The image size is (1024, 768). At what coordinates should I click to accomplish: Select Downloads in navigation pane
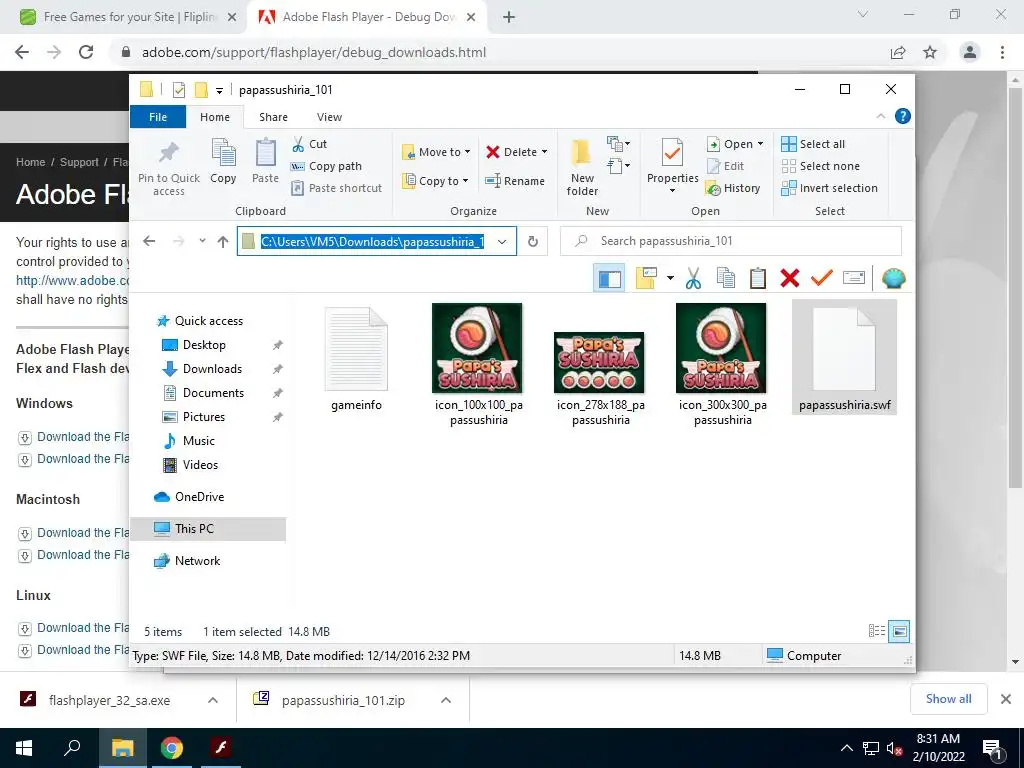[x=212, y=369]
